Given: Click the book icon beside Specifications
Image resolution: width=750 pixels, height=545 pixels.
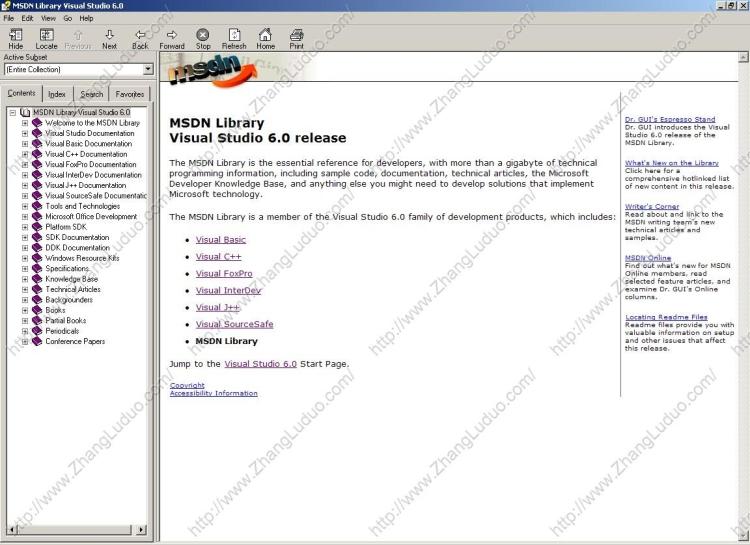Looking at the screenshot, I should (x=37, y=268).
